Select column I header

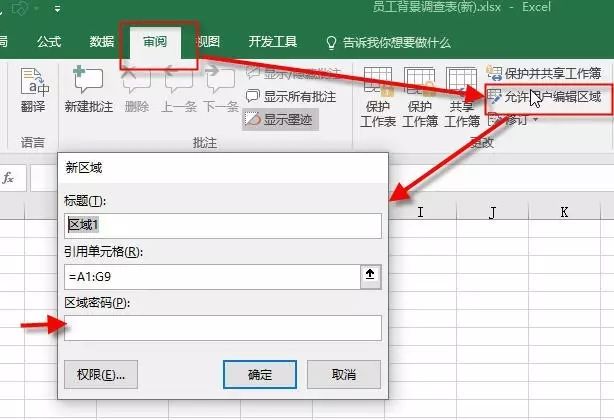coord(421,212)
